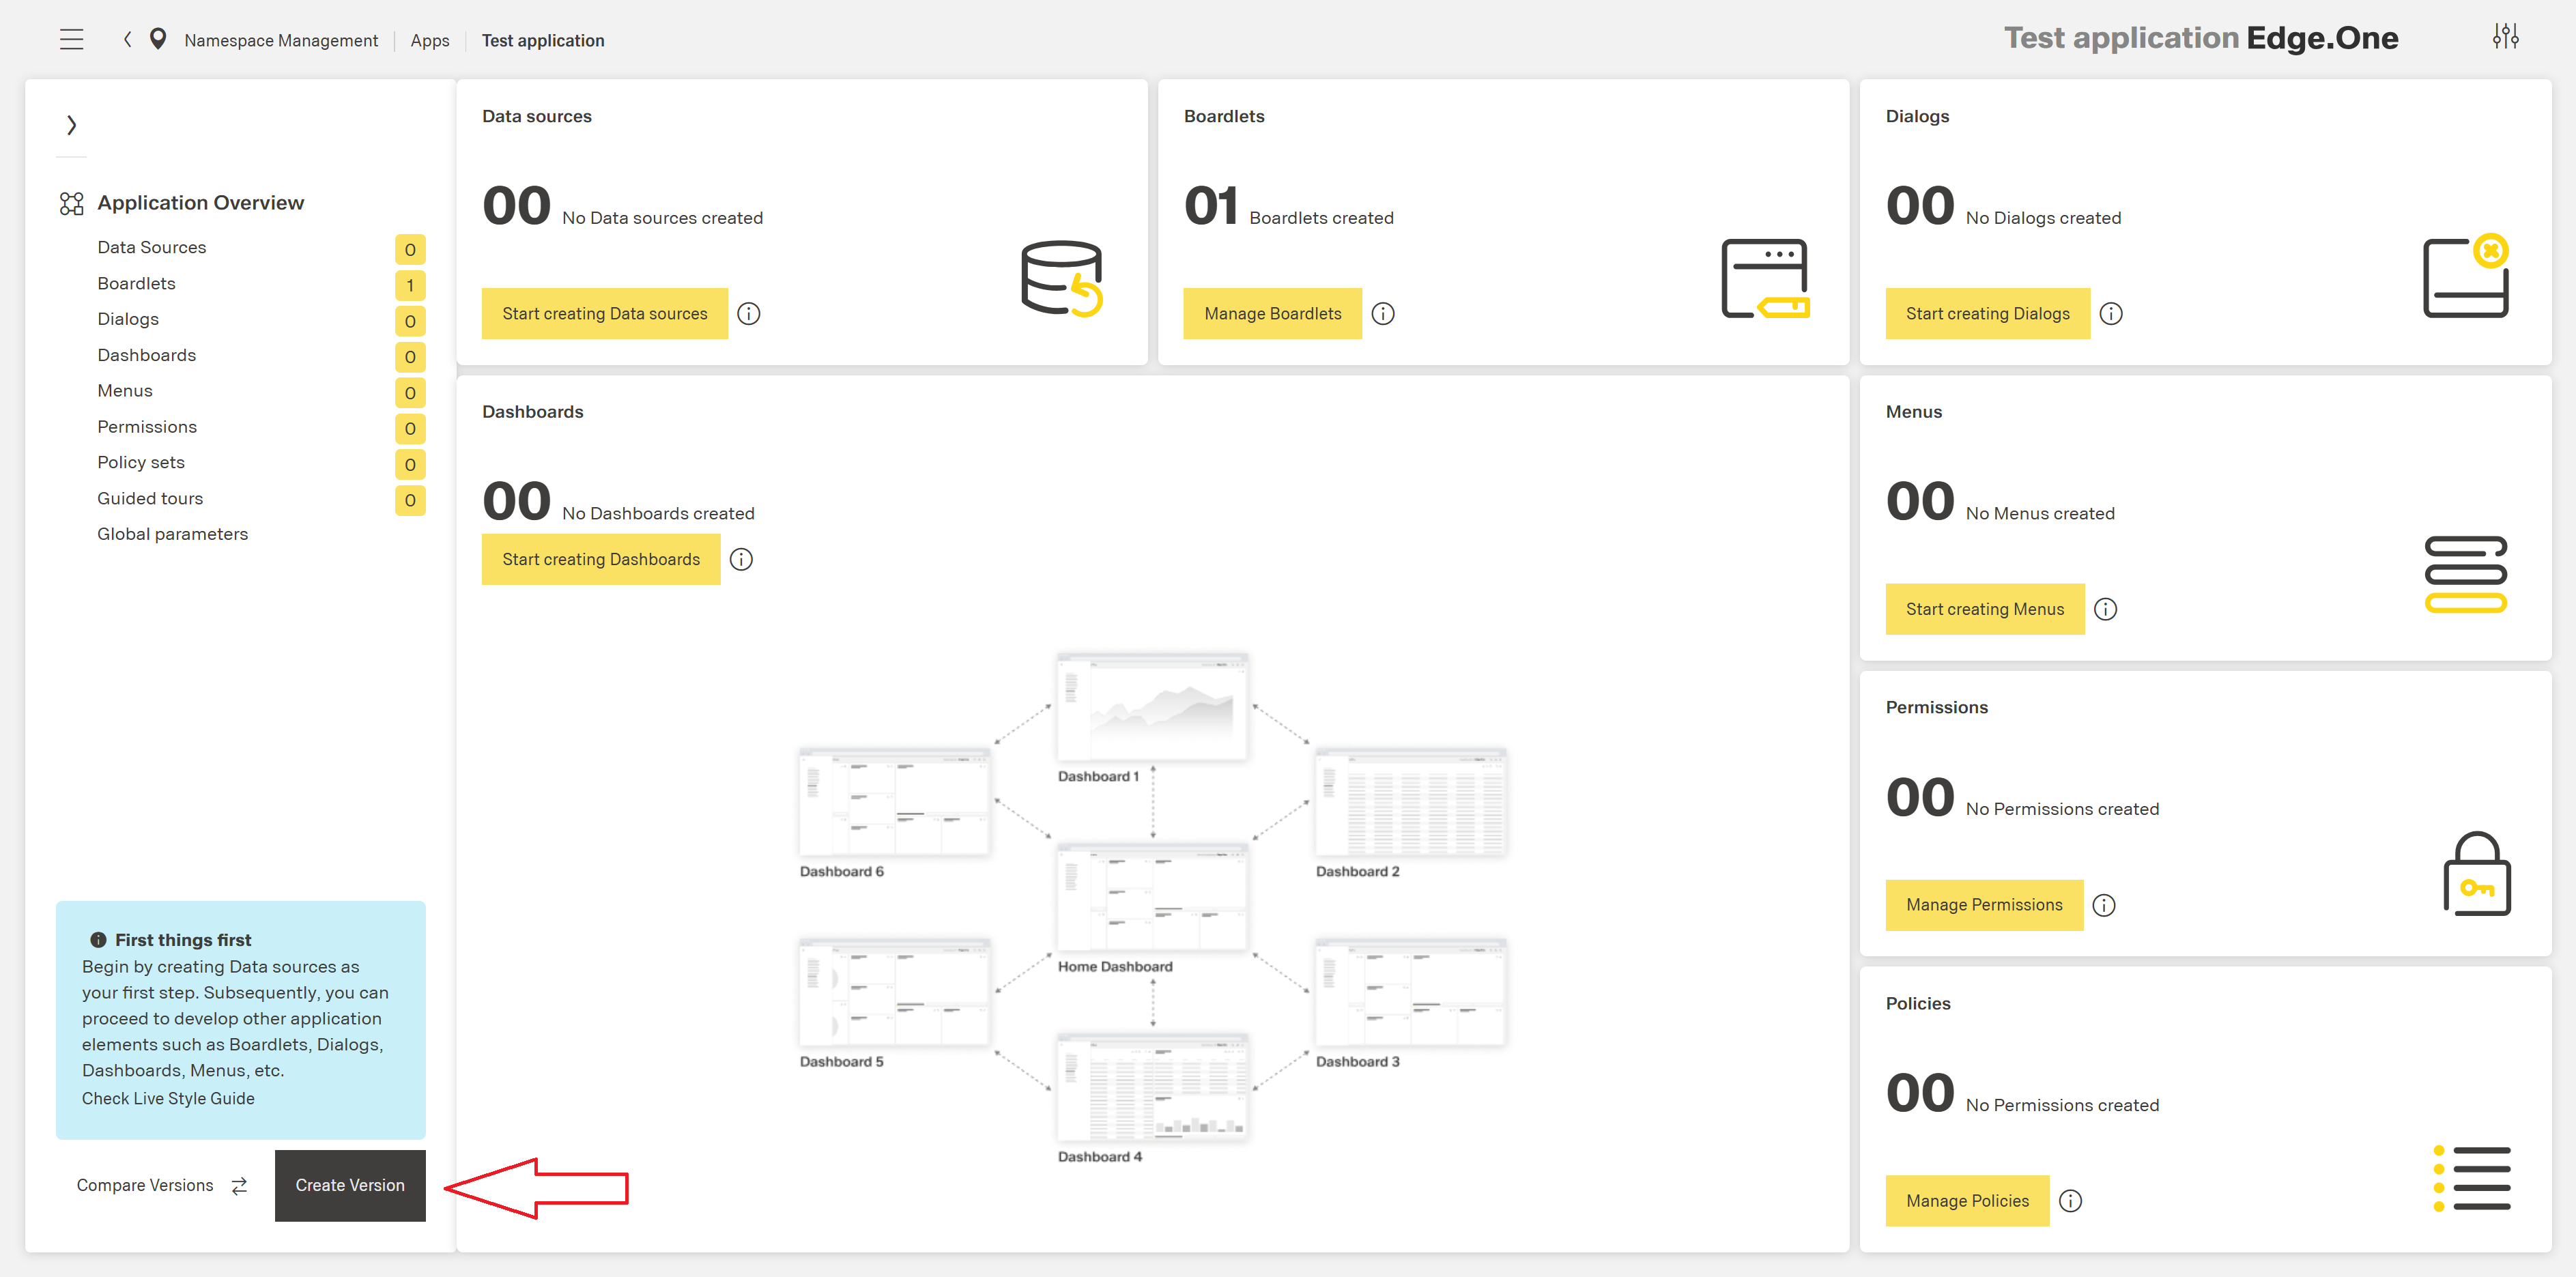Click the info icon beside Start creating Data sources
2576x1277 pixels.
click(749, 313)
